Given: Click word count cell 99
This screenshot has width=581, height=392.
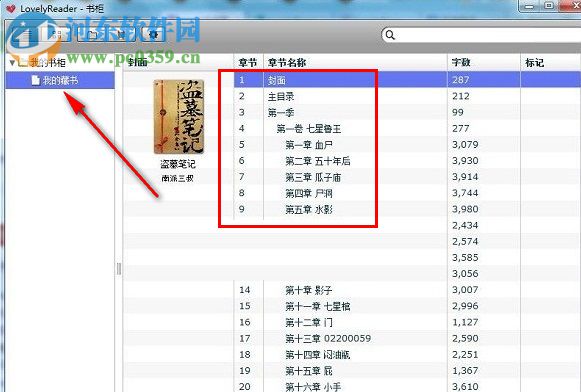Looking at the screenshot, I should coord(458,112).
